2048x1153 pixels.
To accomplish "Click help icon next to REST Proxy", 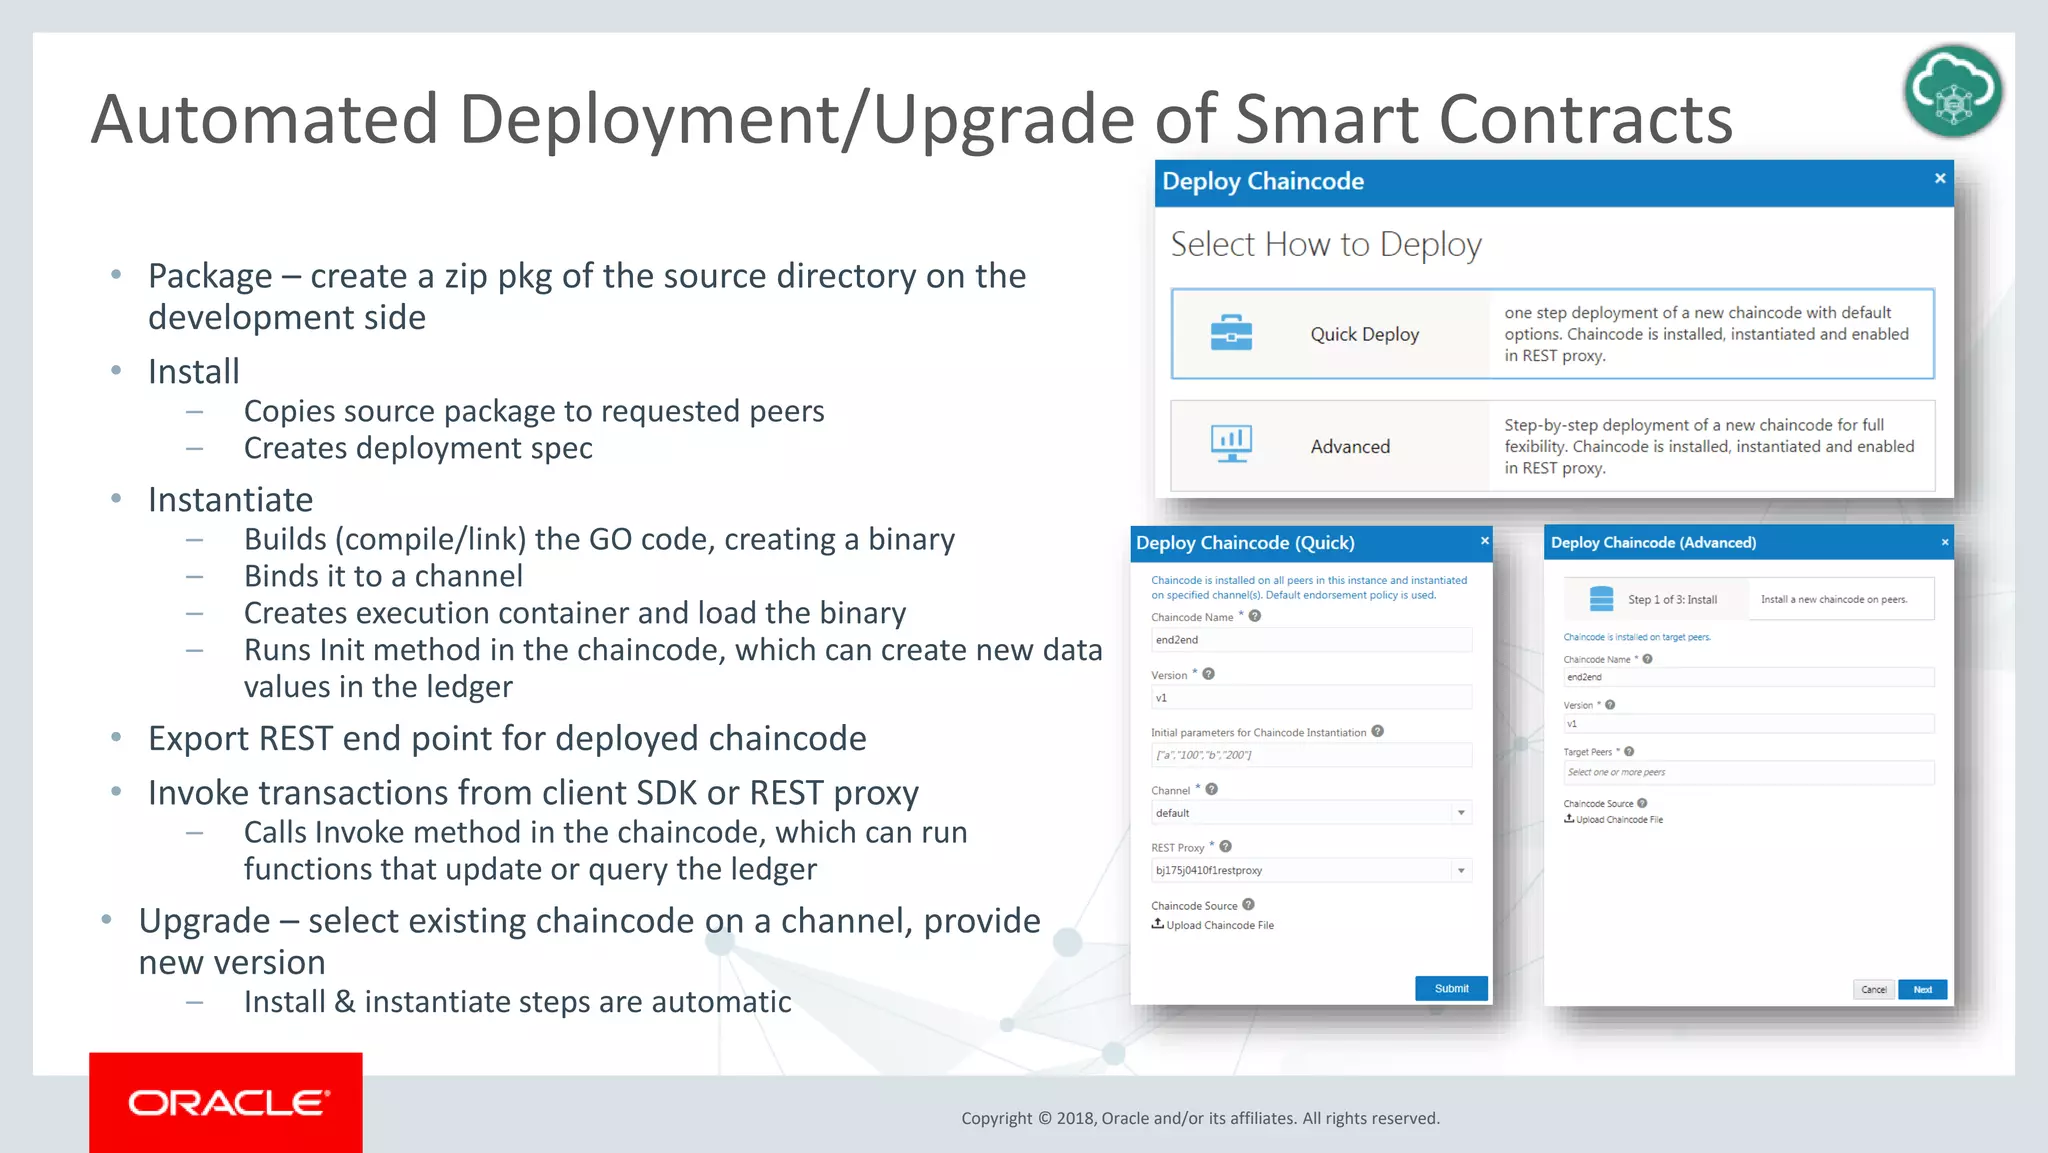I will click(x=1226, y=846).
